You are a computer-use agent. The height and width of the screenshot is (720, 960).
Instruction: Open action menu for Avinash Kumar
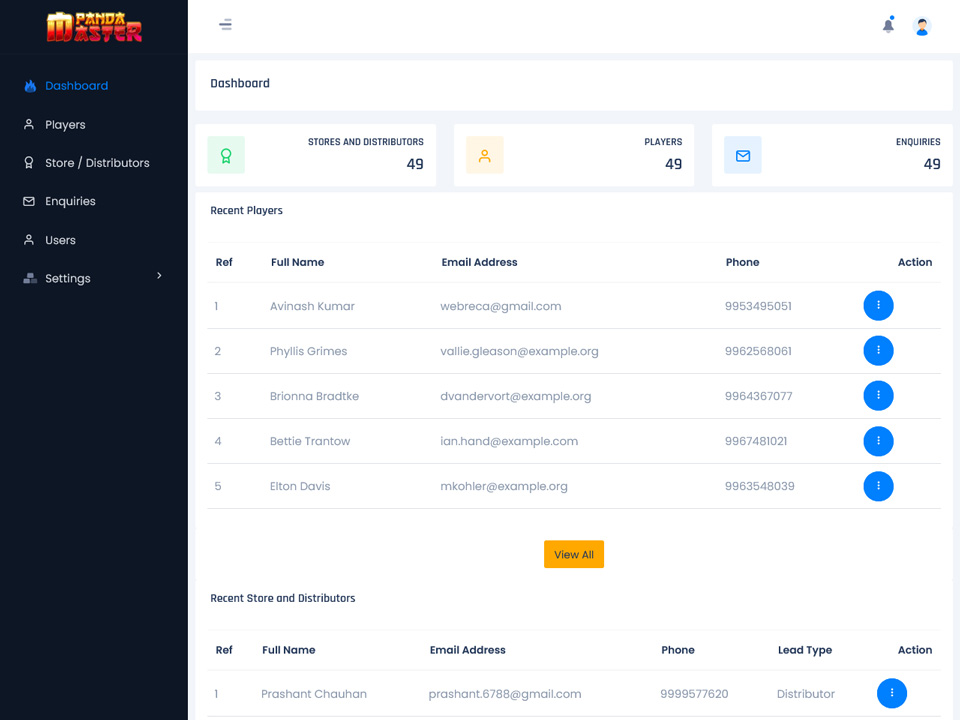tap(878, 306)
